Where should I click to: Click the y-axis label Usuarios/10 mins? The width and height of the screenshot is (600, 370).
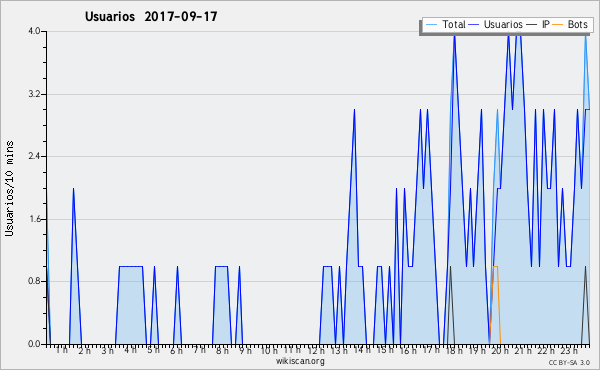click(x=9, y=188)
